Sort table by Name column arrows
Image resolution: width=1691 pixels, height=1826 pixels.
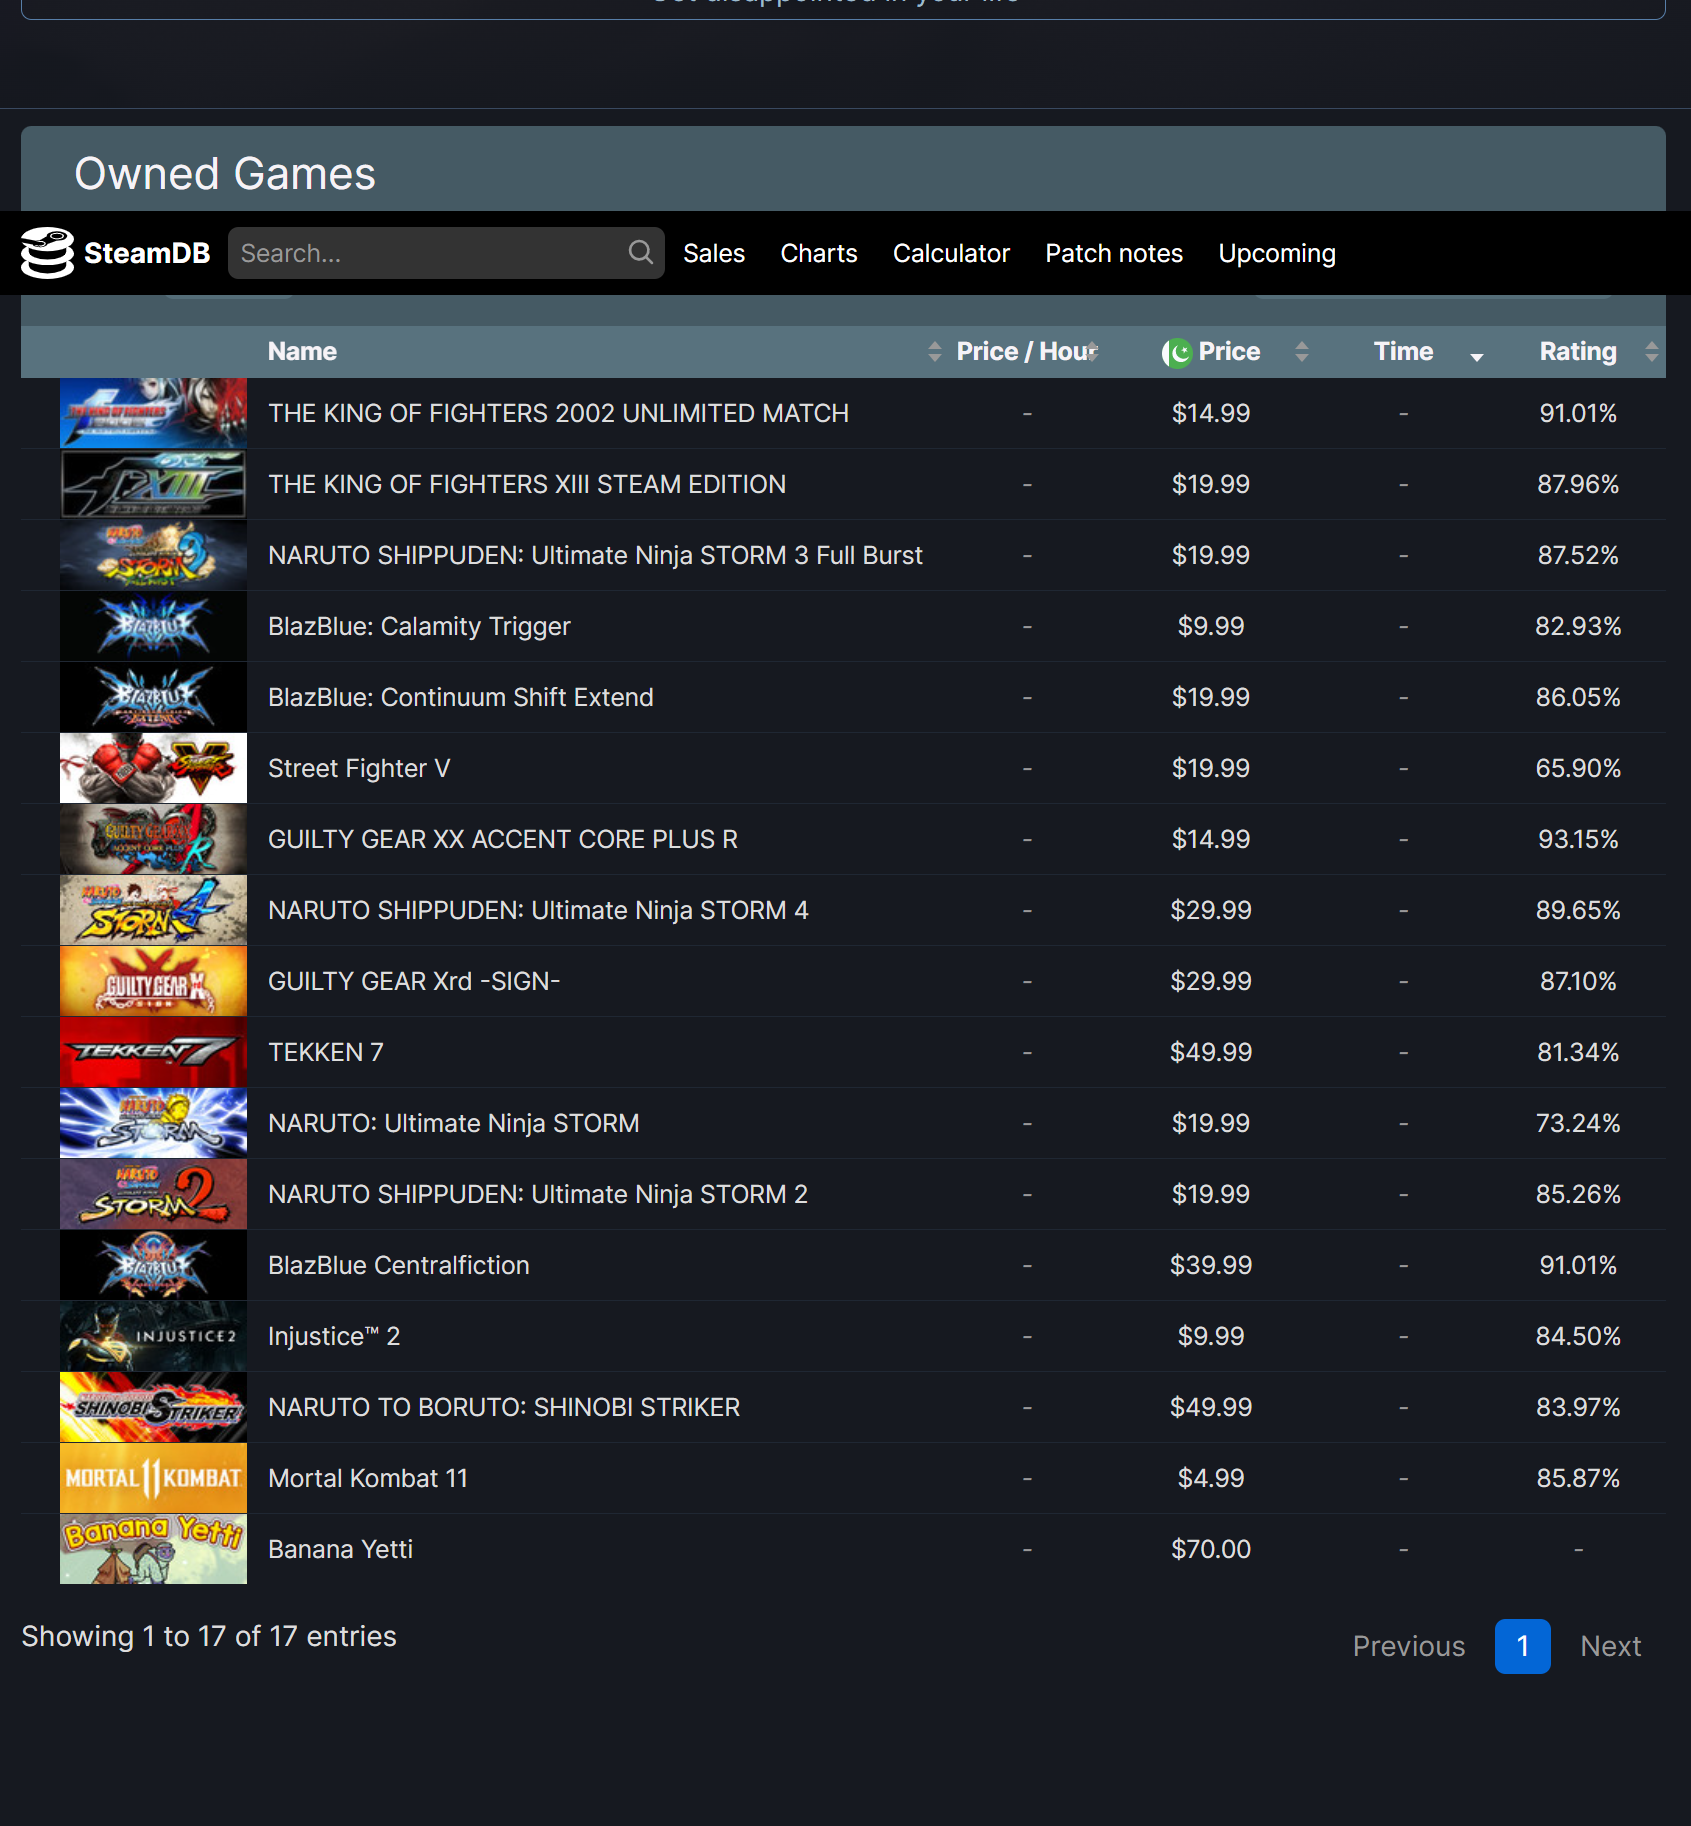point(935,352)
